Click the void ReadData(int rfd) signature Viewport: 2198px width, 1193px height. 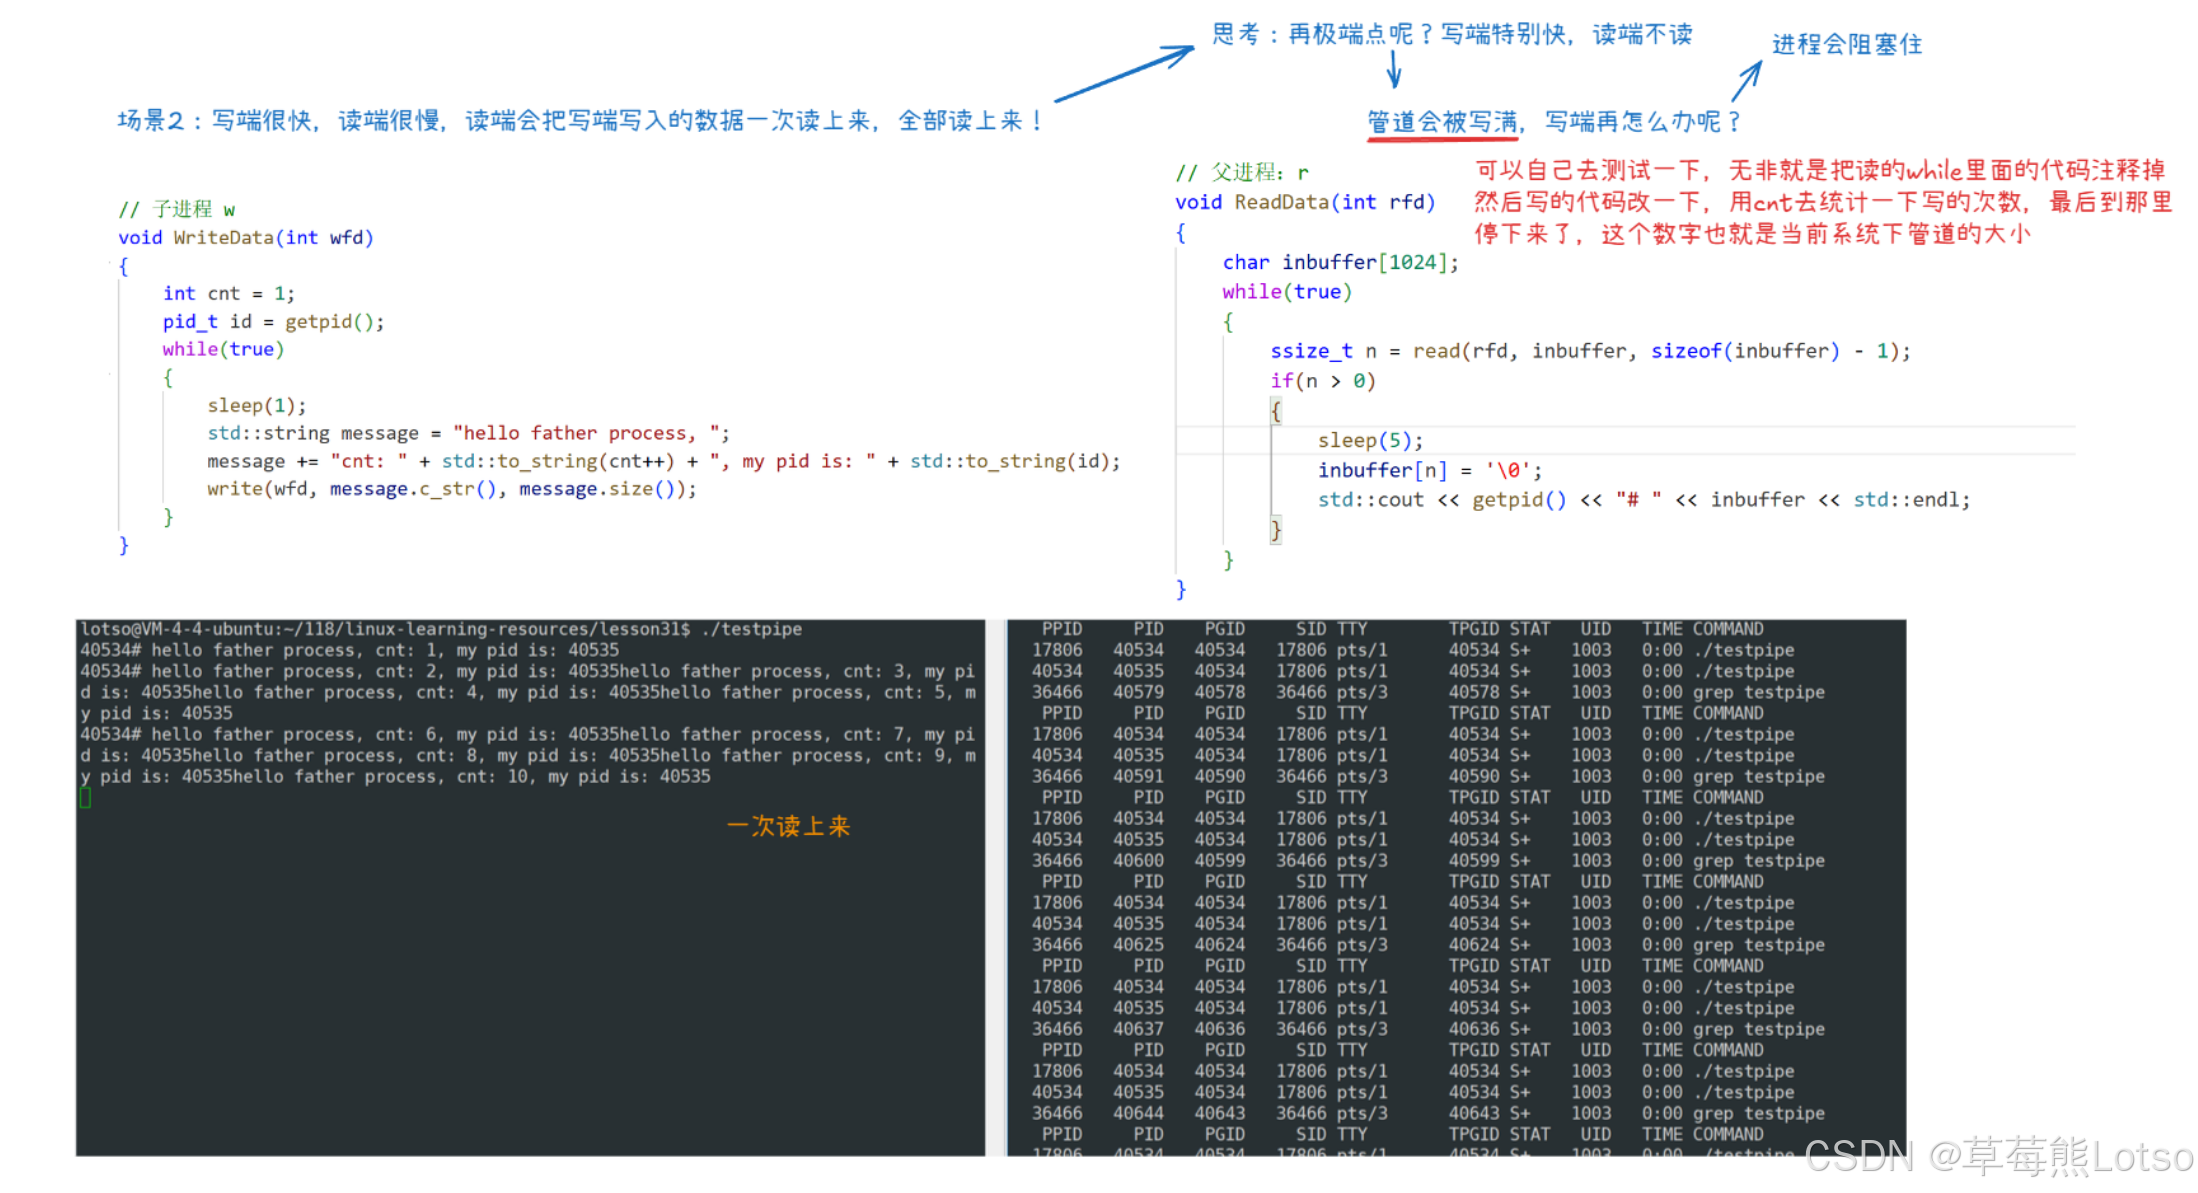click(x=1304, y=202)
